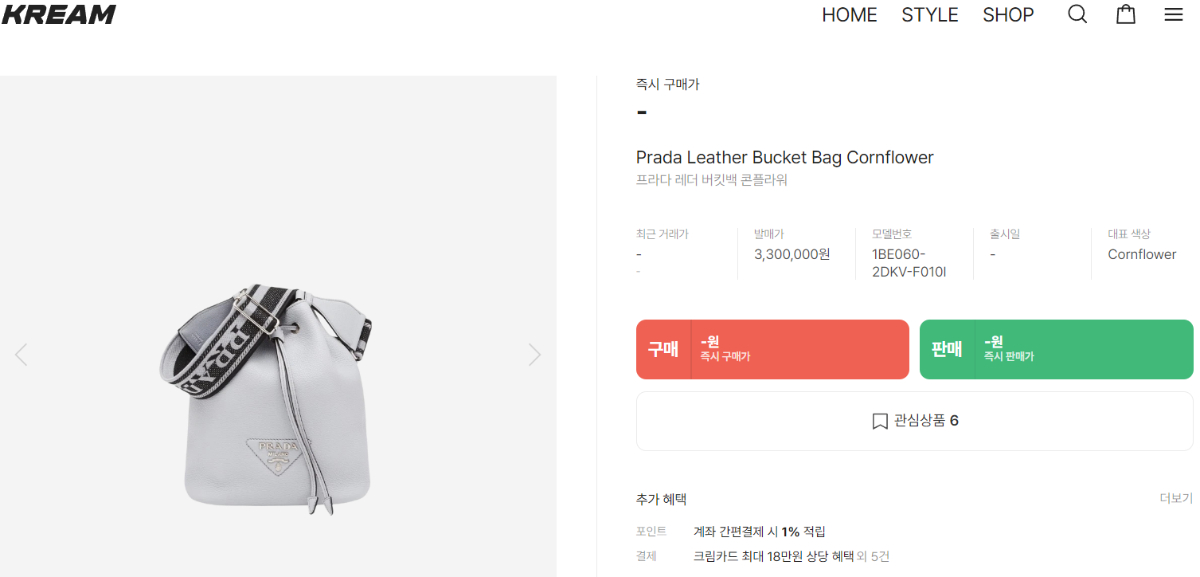Image resolution: width=1200 pixels, height=577 pixels.
Task: Open the search magnifier icon
Action: (1077, 15)
